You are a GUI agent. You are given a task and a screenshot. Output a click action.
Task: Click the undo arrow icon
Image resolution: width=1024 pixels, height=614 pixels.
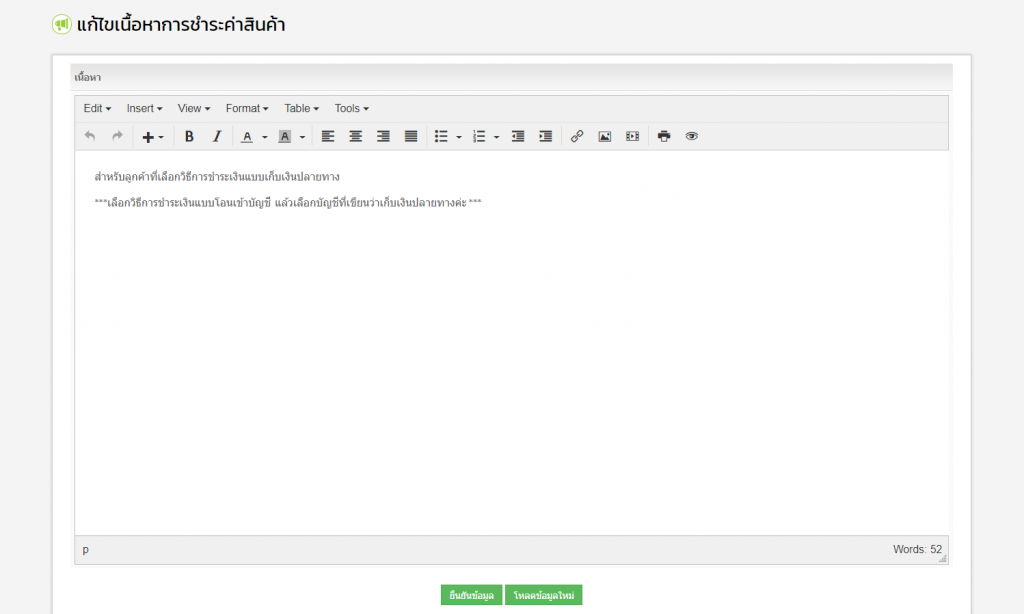(x=90, y=137)
